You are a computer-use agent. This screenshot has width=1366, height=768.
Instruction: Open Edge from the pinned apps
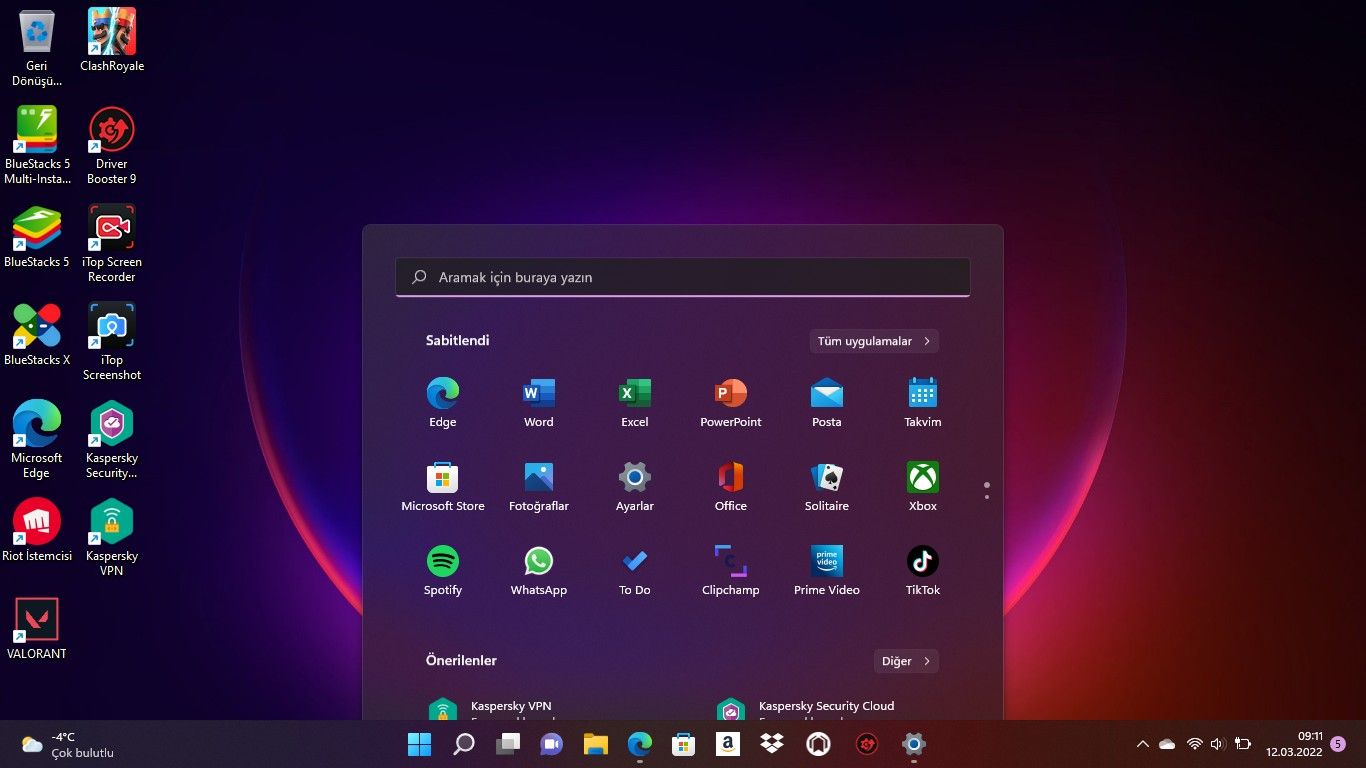(443, 402)
